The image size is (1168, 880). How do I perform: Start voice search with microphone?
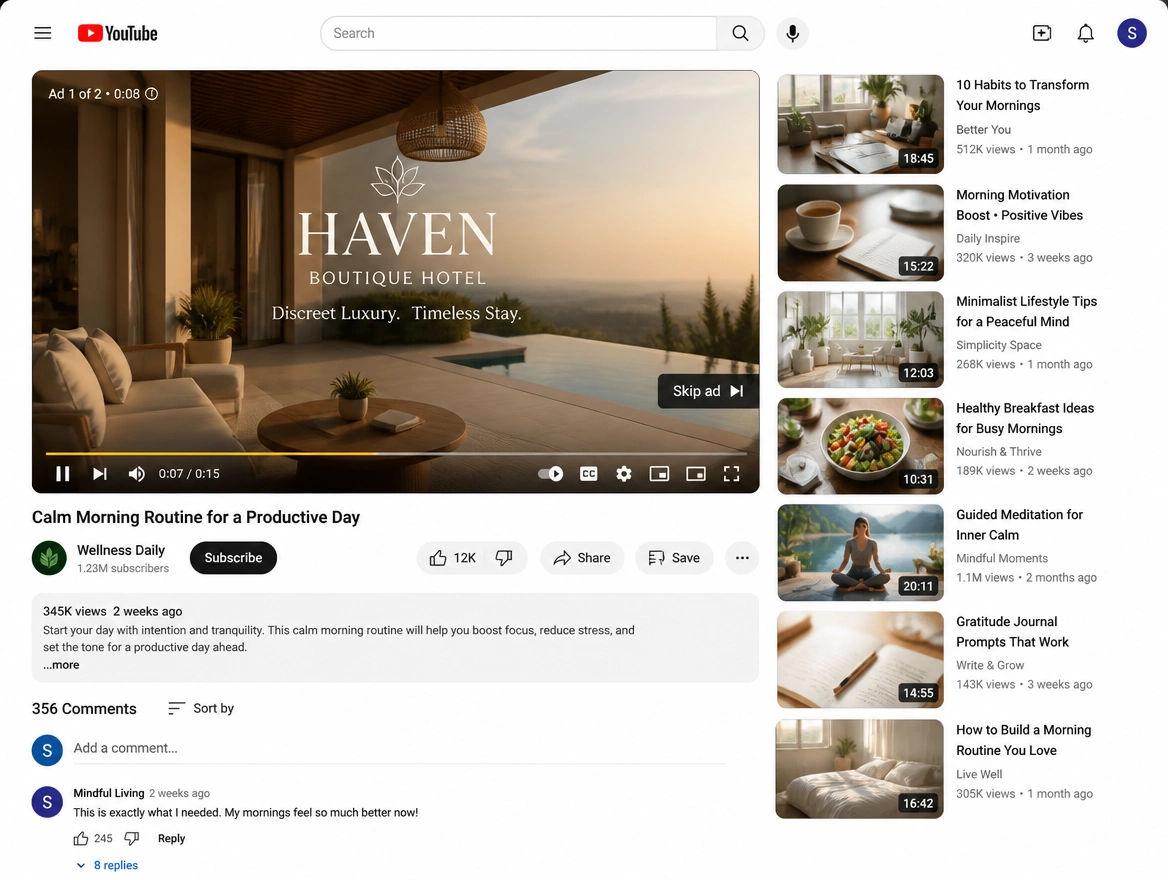(793, 33)
